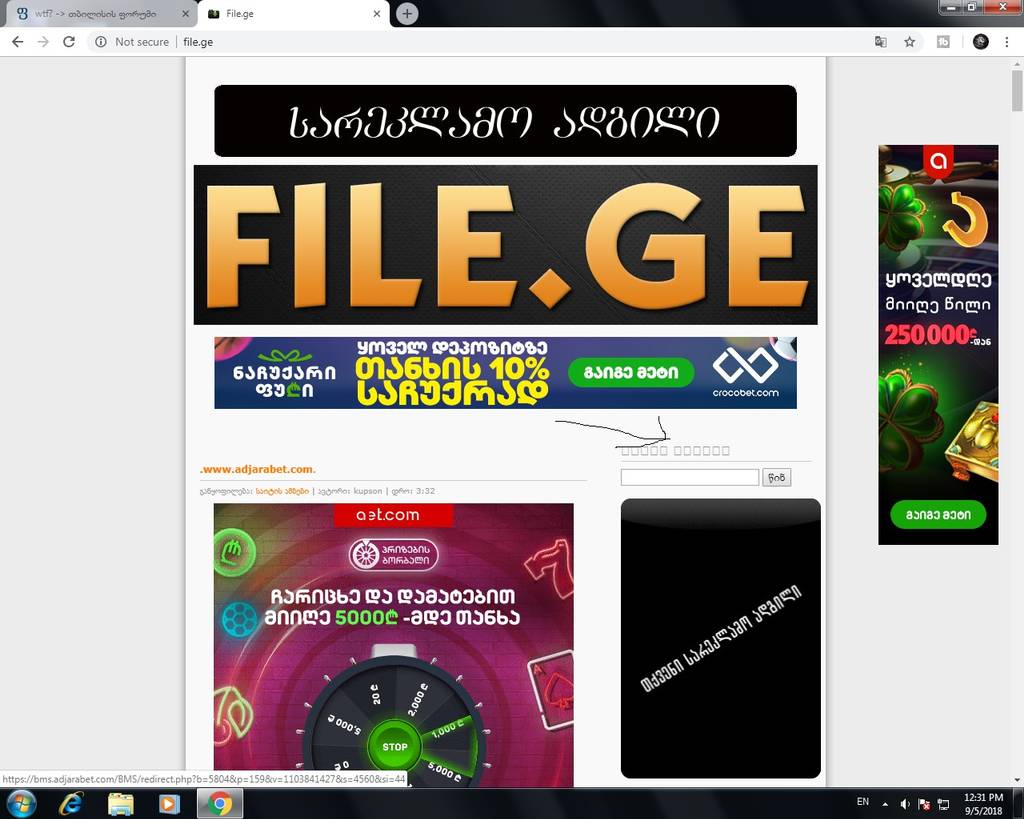Click orange category link under post title
This screenshot has width=1024, height=819.
282,491
